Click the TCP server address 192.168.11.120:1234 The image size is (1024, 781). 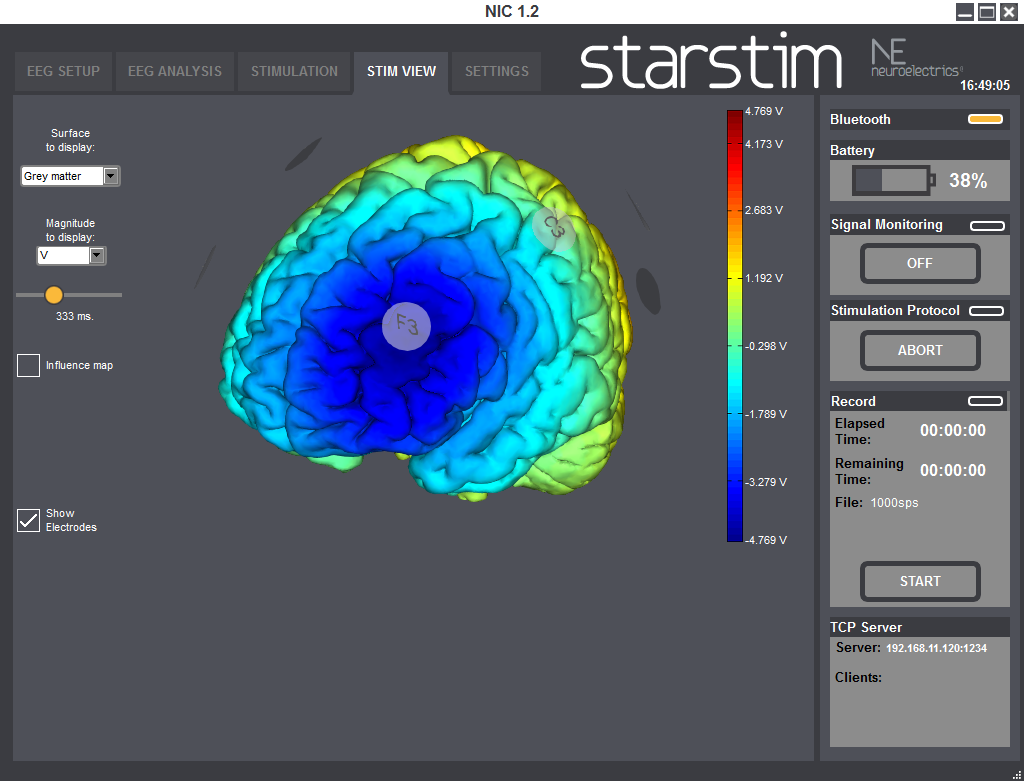click(x=936, y=648)
